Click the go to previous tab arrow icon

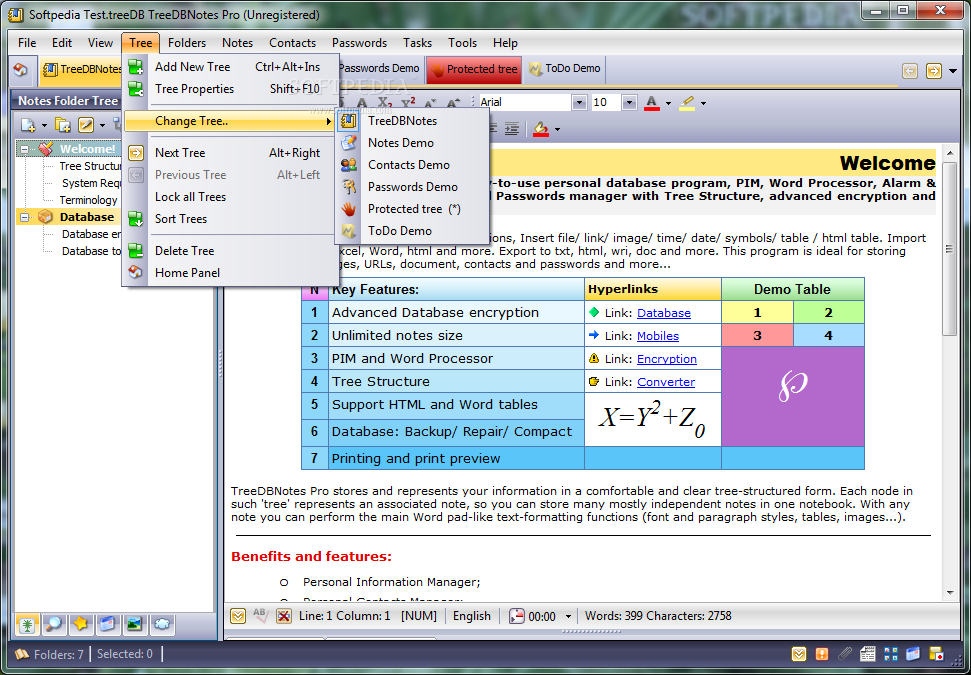(x=910, y=71)
